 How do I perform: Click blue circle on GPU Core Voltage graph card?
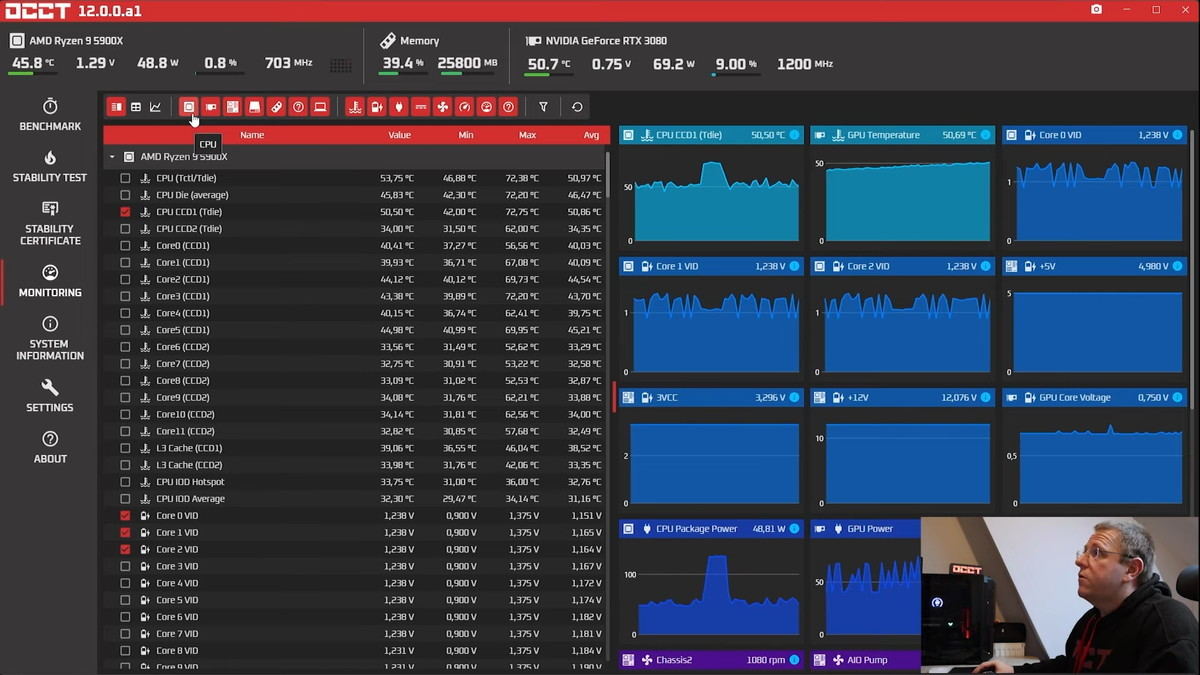1177,398
